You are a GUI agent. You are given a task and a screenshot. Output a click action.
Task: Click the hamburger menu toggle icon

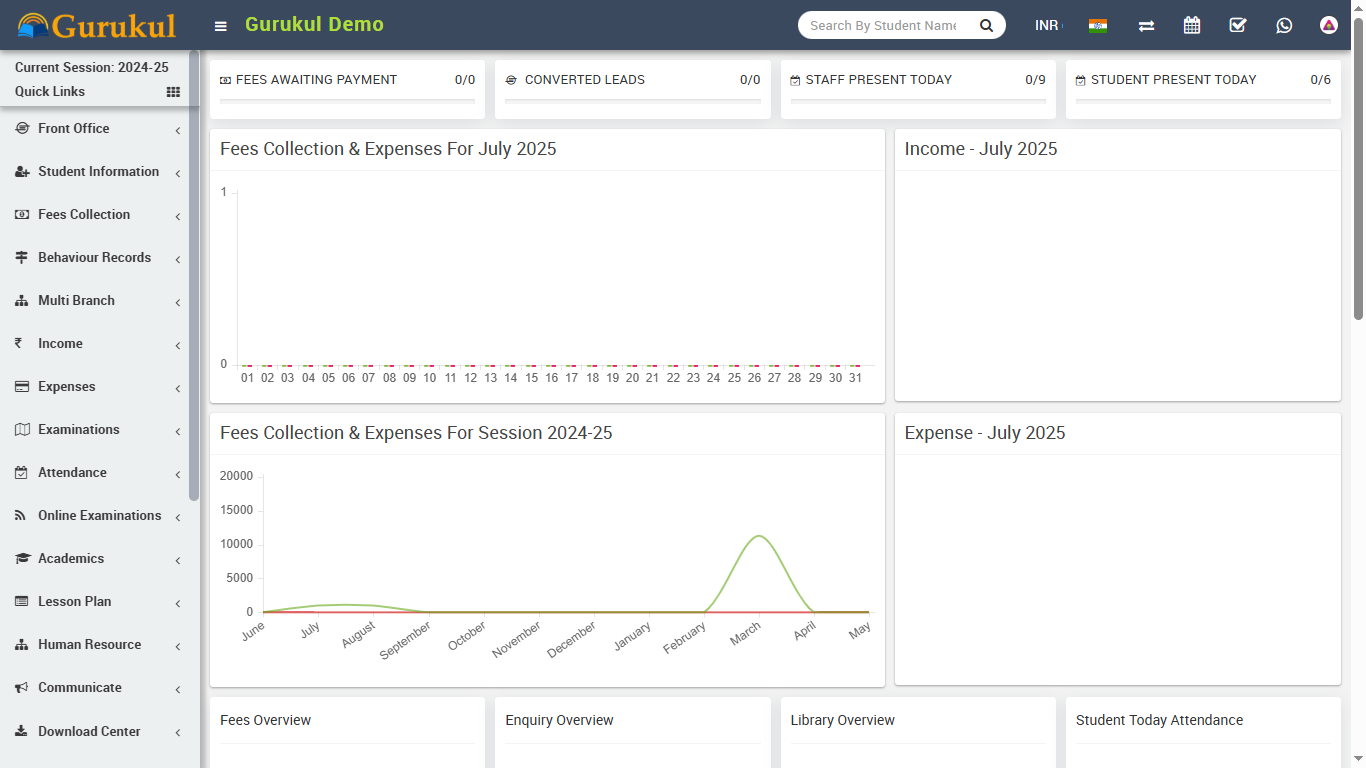coord(221,26)
